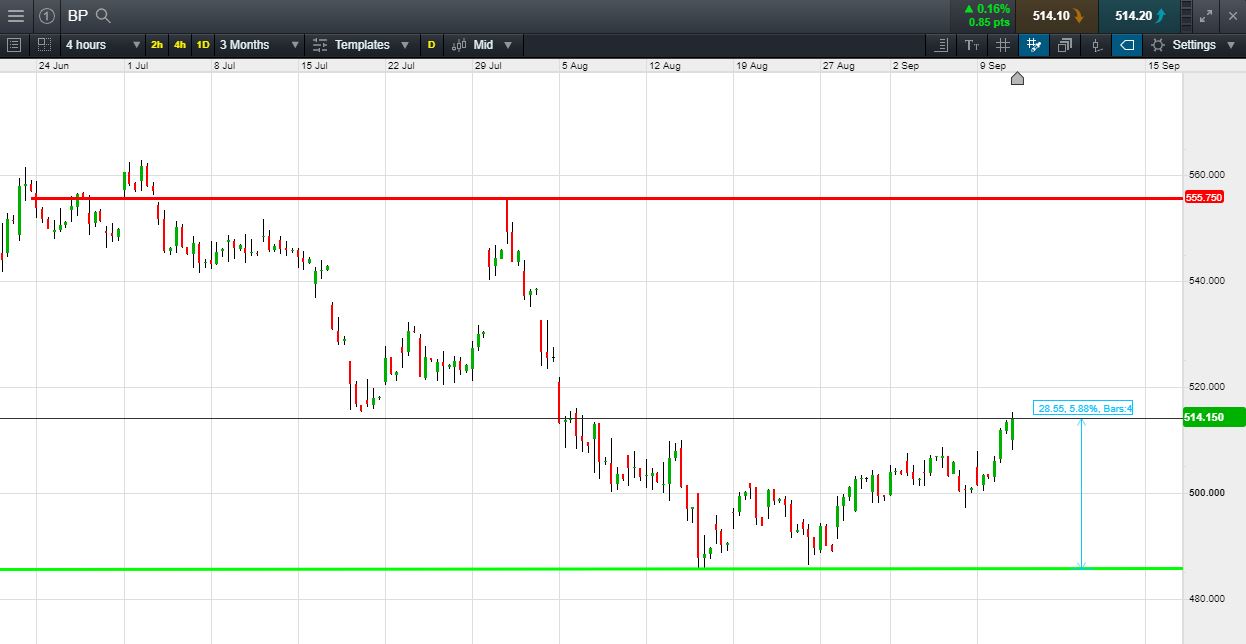Switch to the 1D quick interval
The width and height of the screenshot is (1246, 644).
(x=203, y=45)
